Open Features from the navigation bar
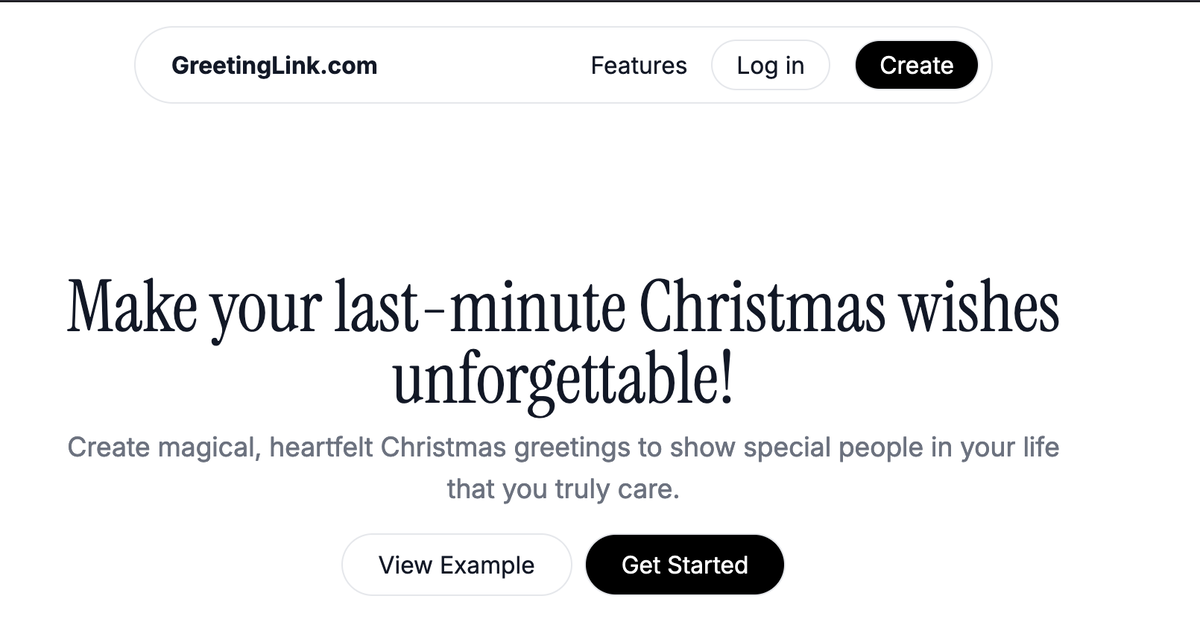Image resolution: width=1200 pixels, height=634 pixels. pyautogui.click(x=638, y=65)
